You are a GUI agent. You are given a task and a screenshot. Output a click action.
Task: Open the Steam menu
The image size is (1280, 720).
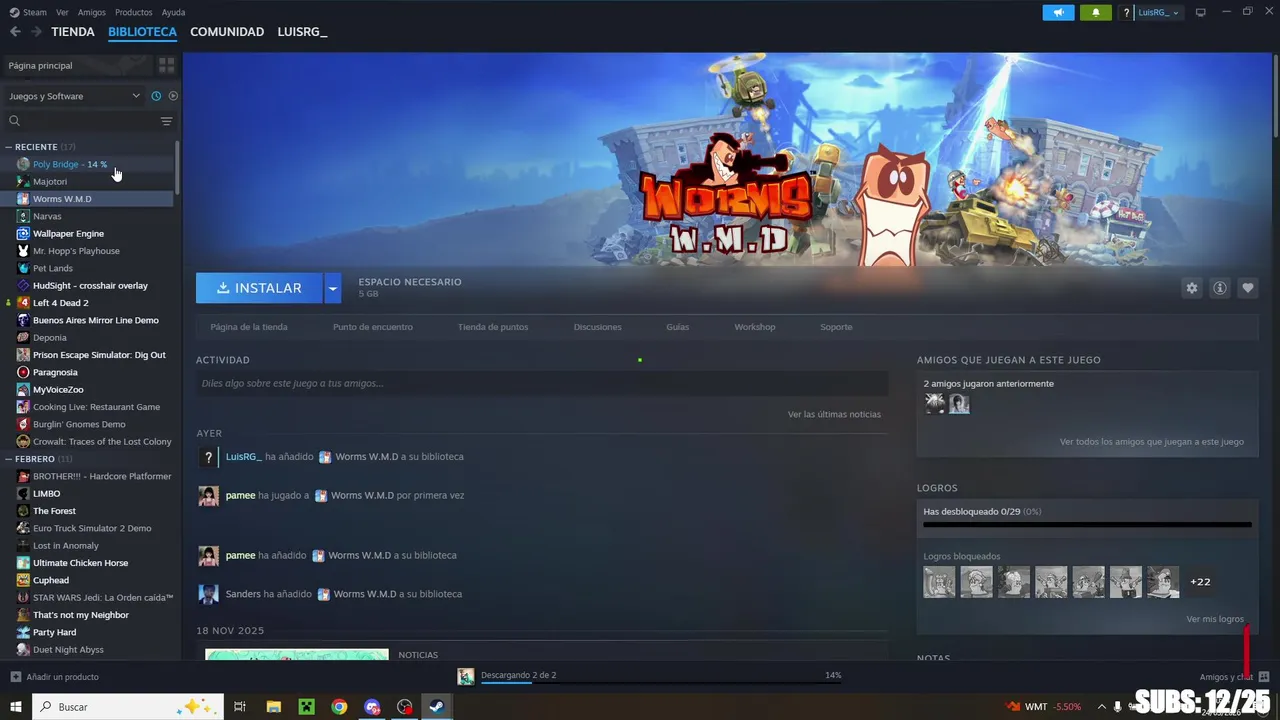coord(28,12)
